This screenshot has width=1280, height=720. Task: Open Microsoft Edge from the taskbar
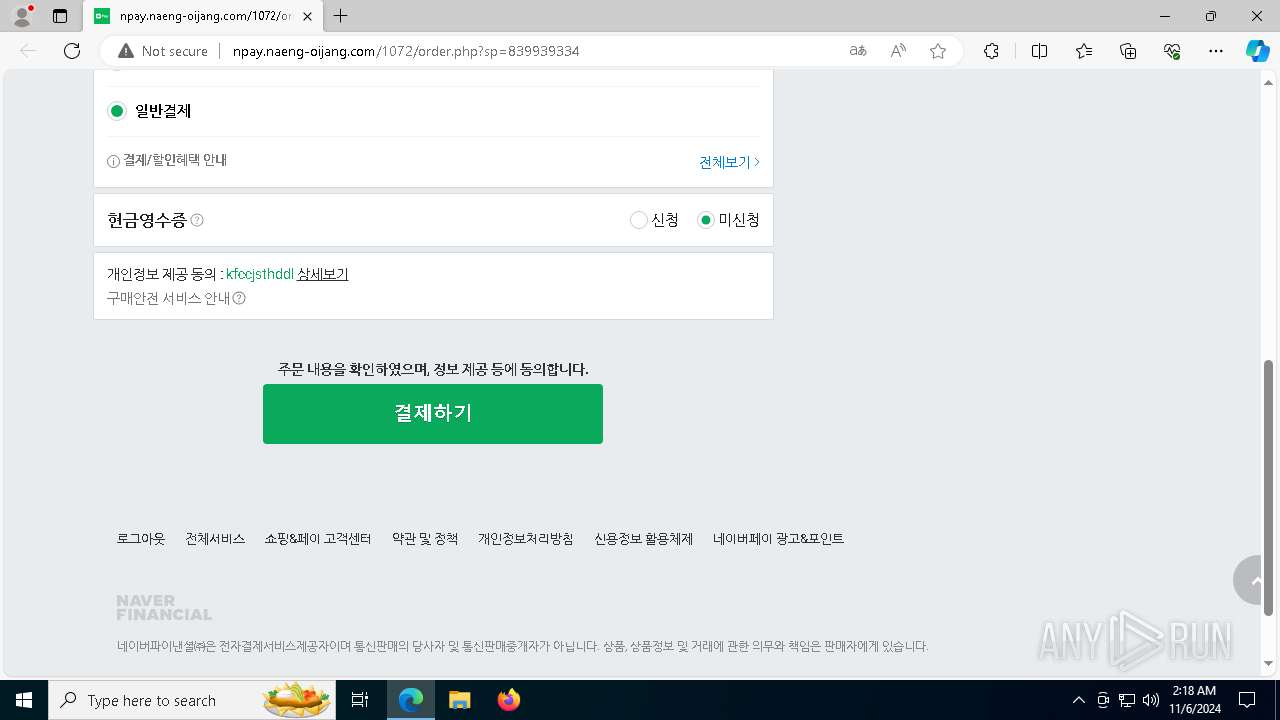pyautogui.click(x=411, y=700)
